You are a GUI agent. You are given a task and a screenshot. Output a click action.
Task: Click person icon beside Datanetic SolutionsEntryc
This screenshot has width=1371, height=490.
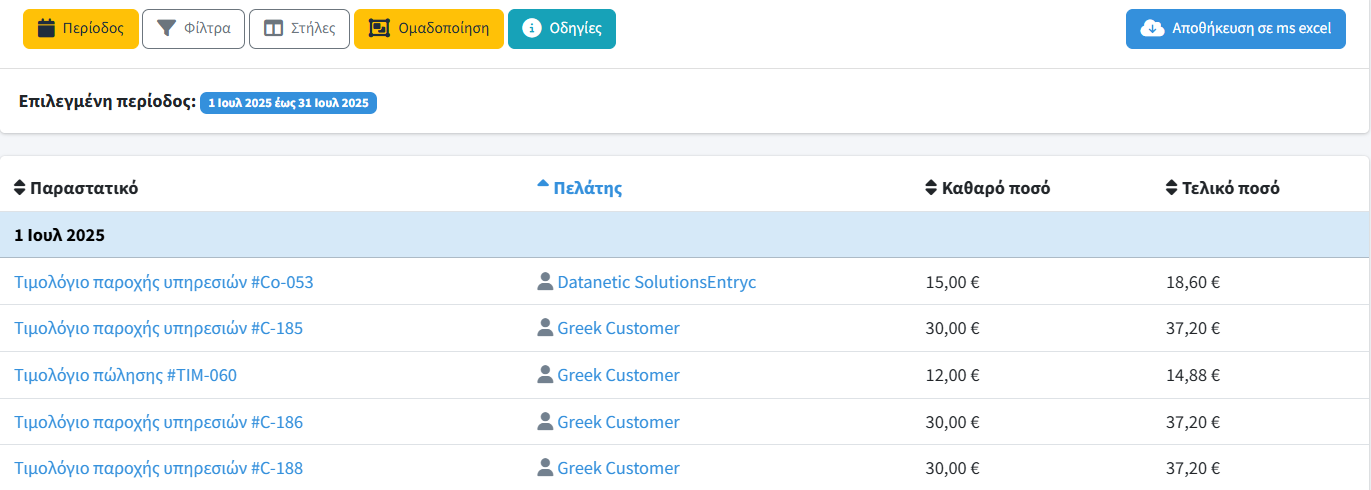pos(545,282)
